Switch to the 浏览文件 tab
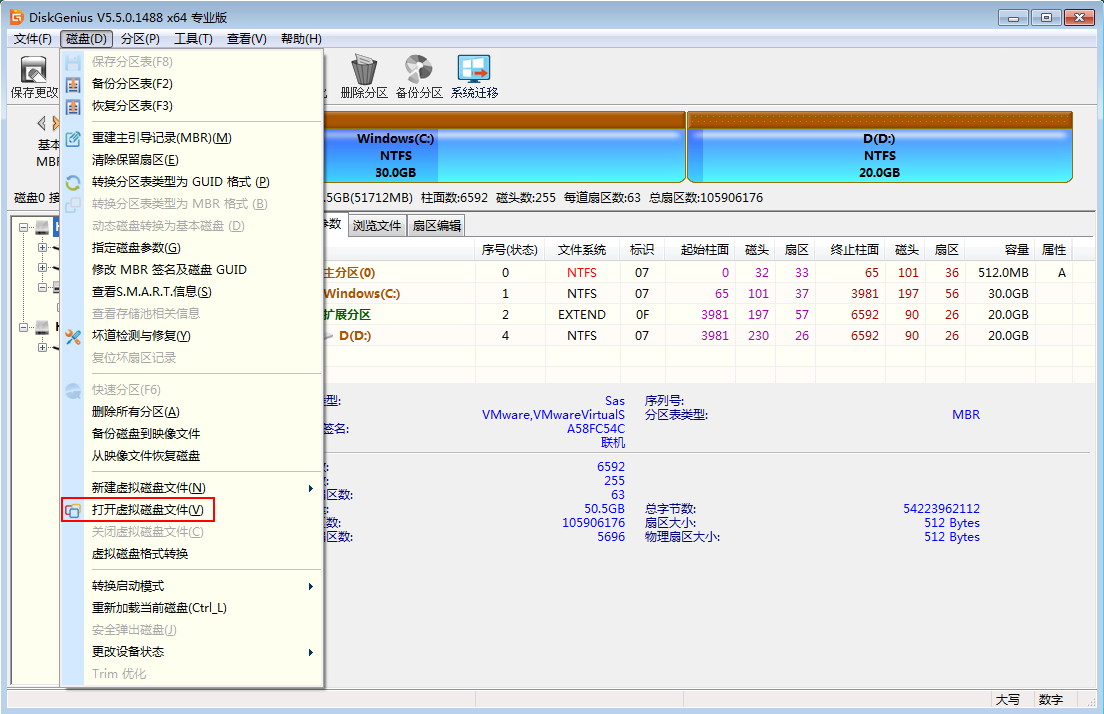This screenshot has height=714, width=1104. point(376,226)
